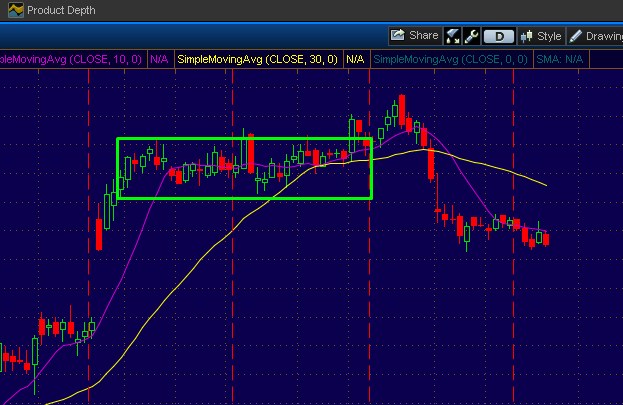Image resolution: width=623 pixels, height=405 pixels.
Task: Select the SimpleMovingAvg (CLOSE, 30, 0) label
Action: (x=257, y=60)
